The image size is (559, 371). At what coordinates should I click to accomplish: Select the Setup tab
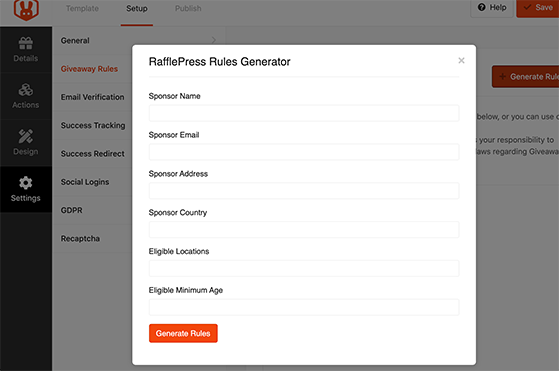pyautogui.click(x=137, y=9)
